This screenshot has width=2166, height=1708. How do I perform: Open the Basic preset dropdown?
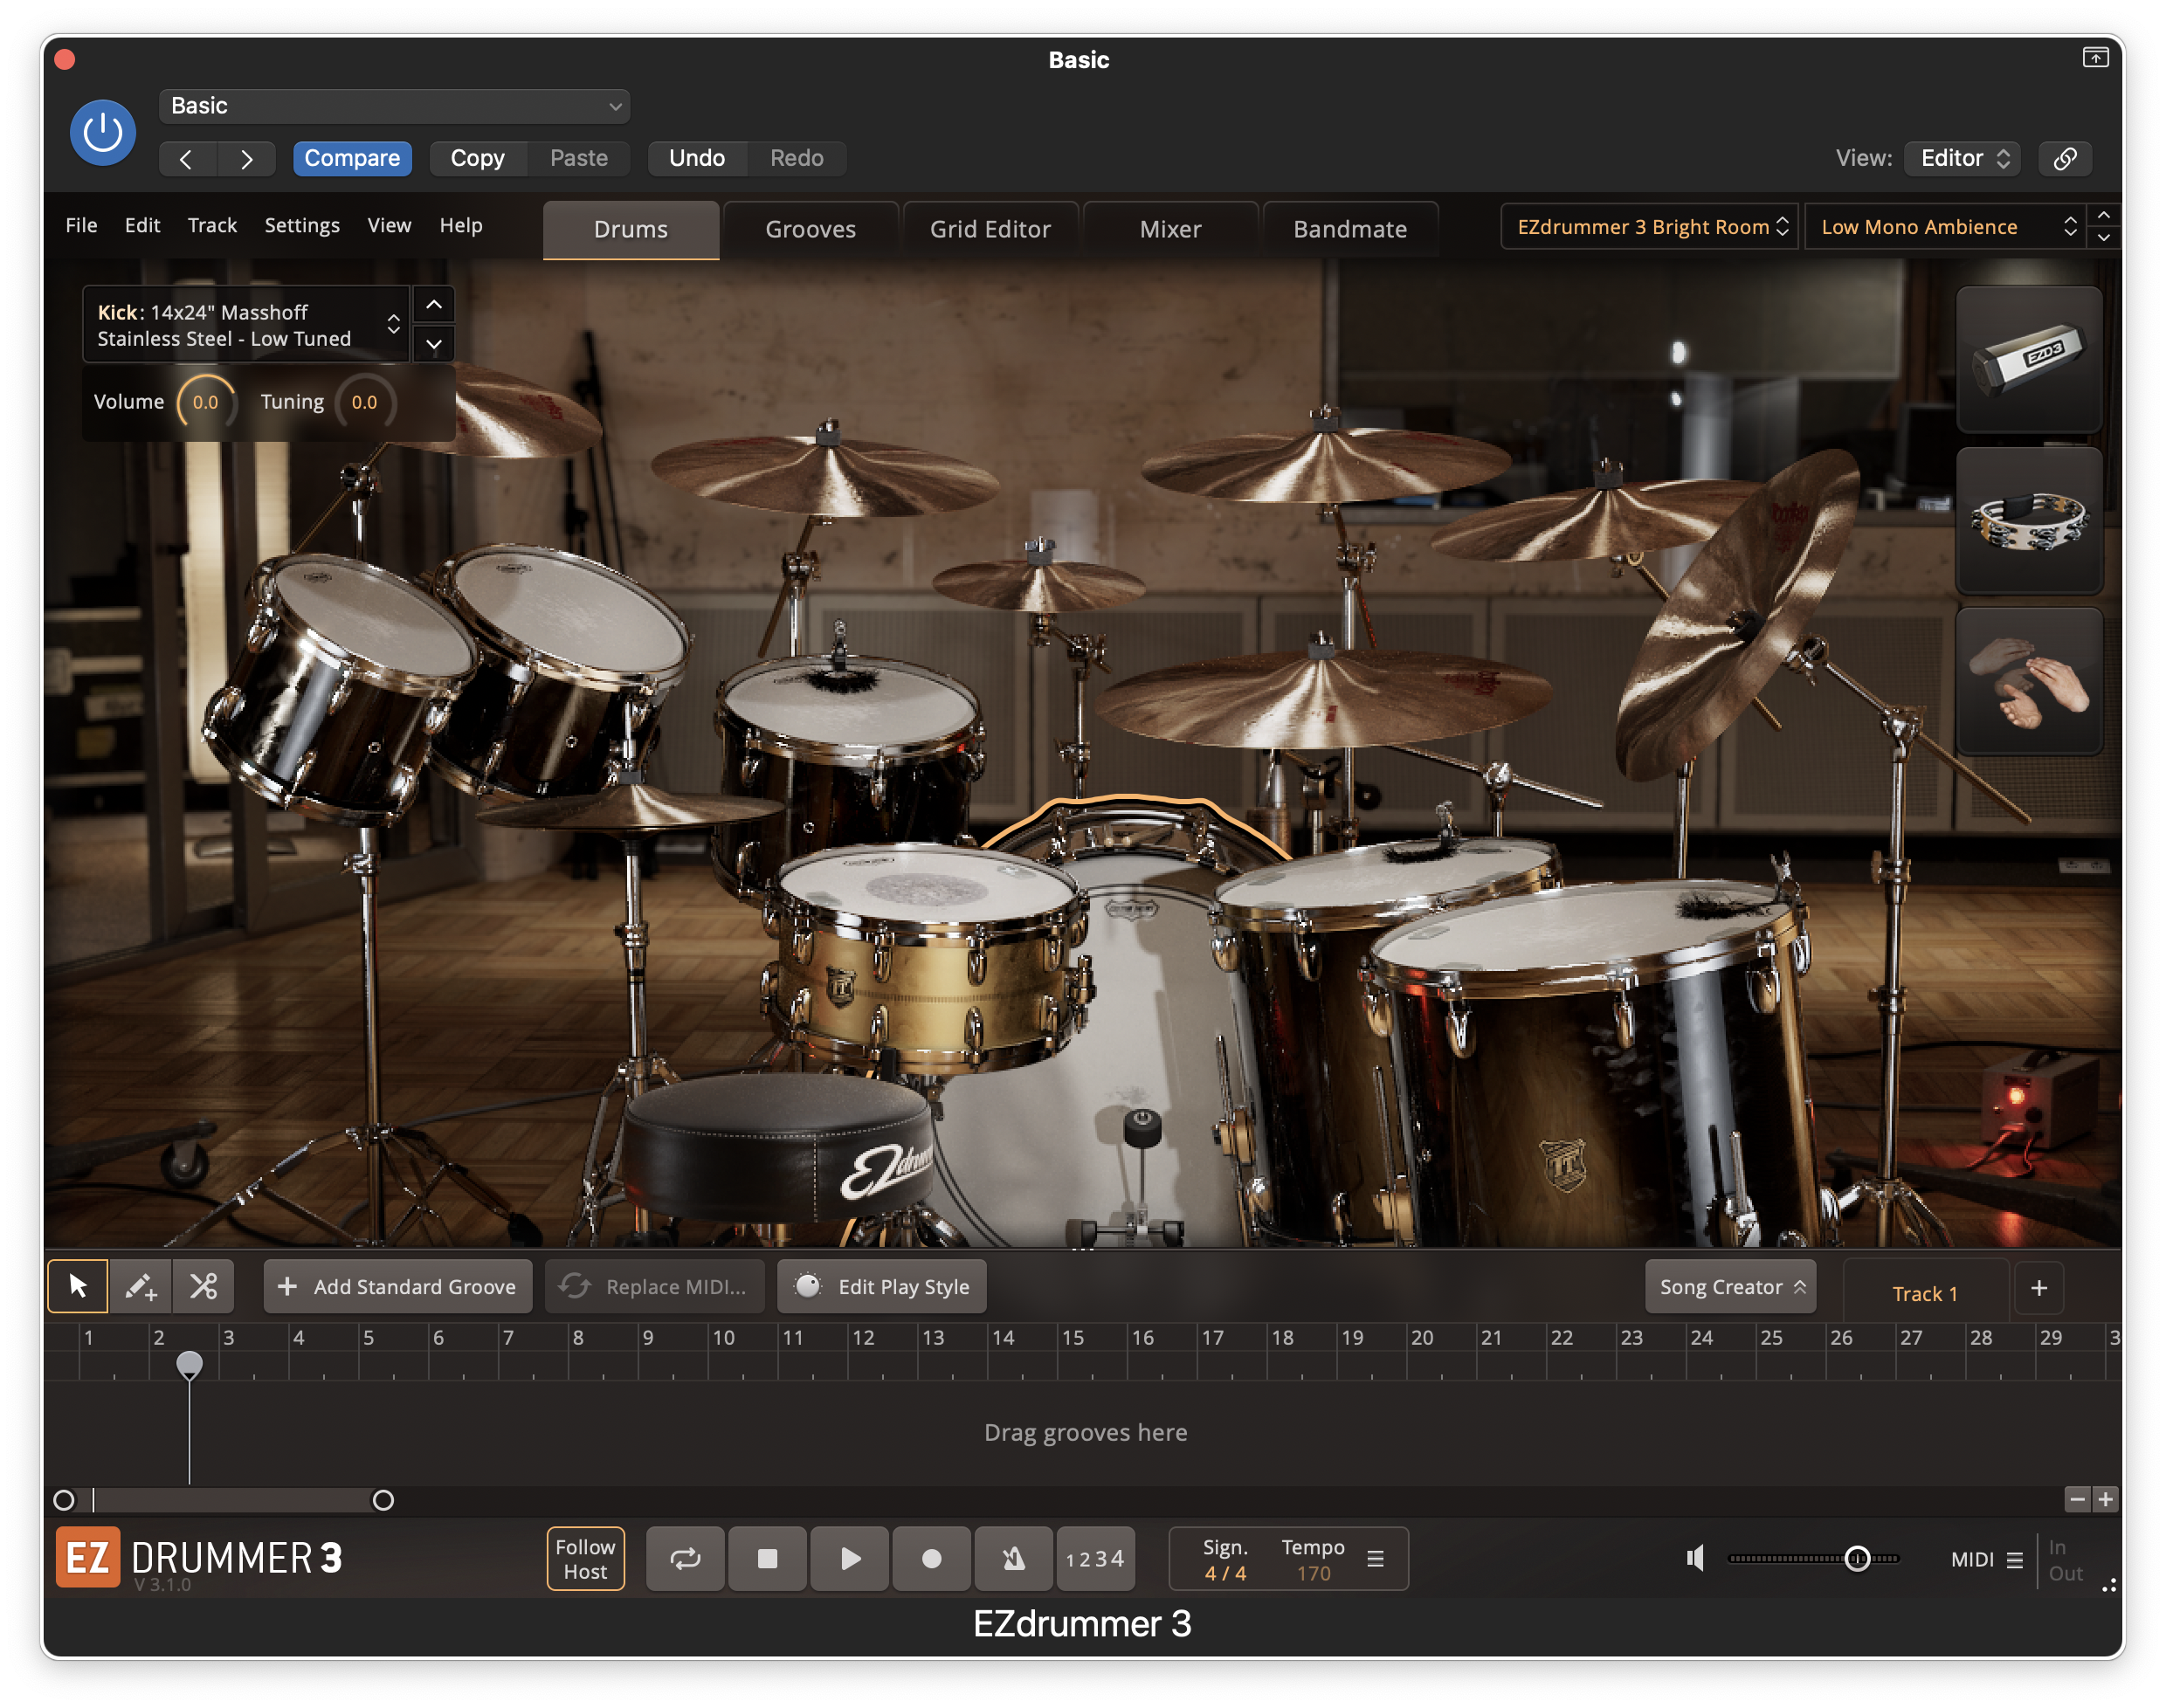click(x=394, y=106)
